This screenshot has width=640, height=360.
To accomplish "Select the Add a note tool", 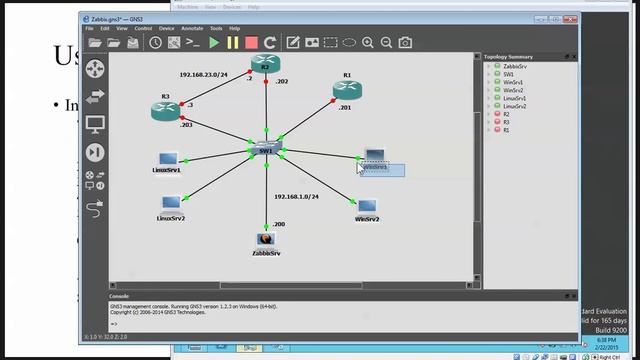I will [x=293, y=42].
